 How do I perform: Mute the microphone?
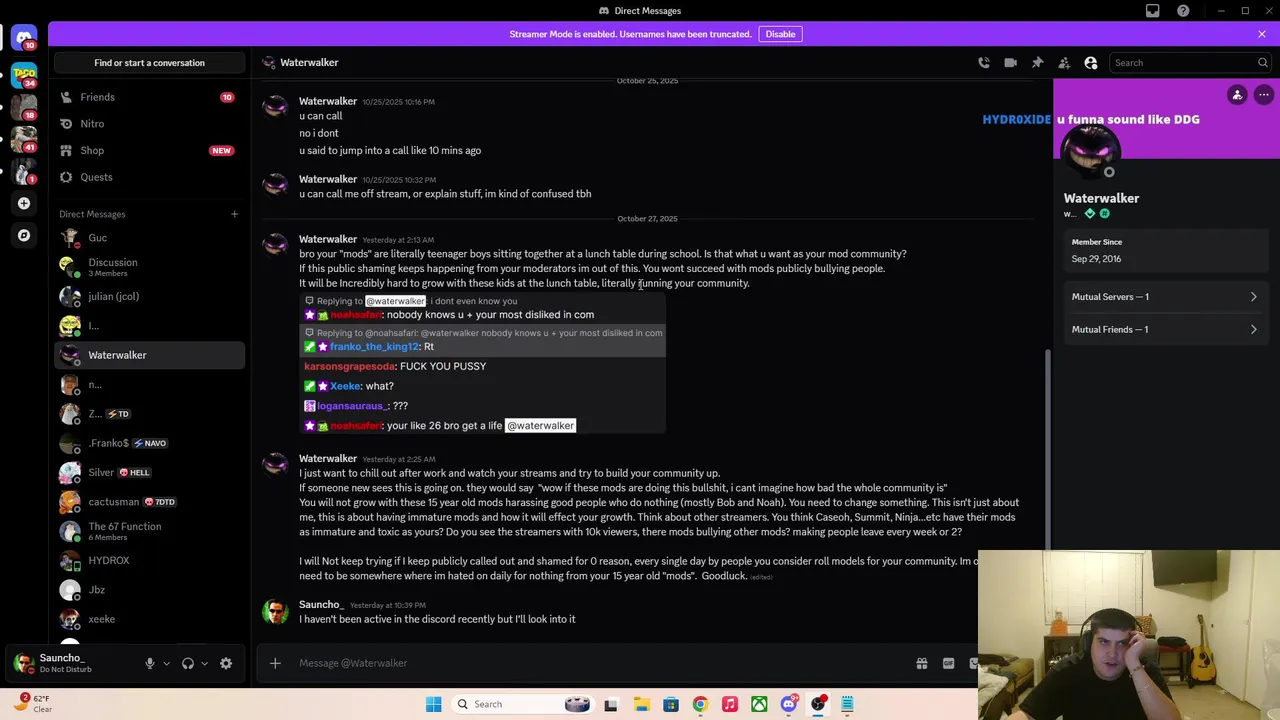point(150,663)
